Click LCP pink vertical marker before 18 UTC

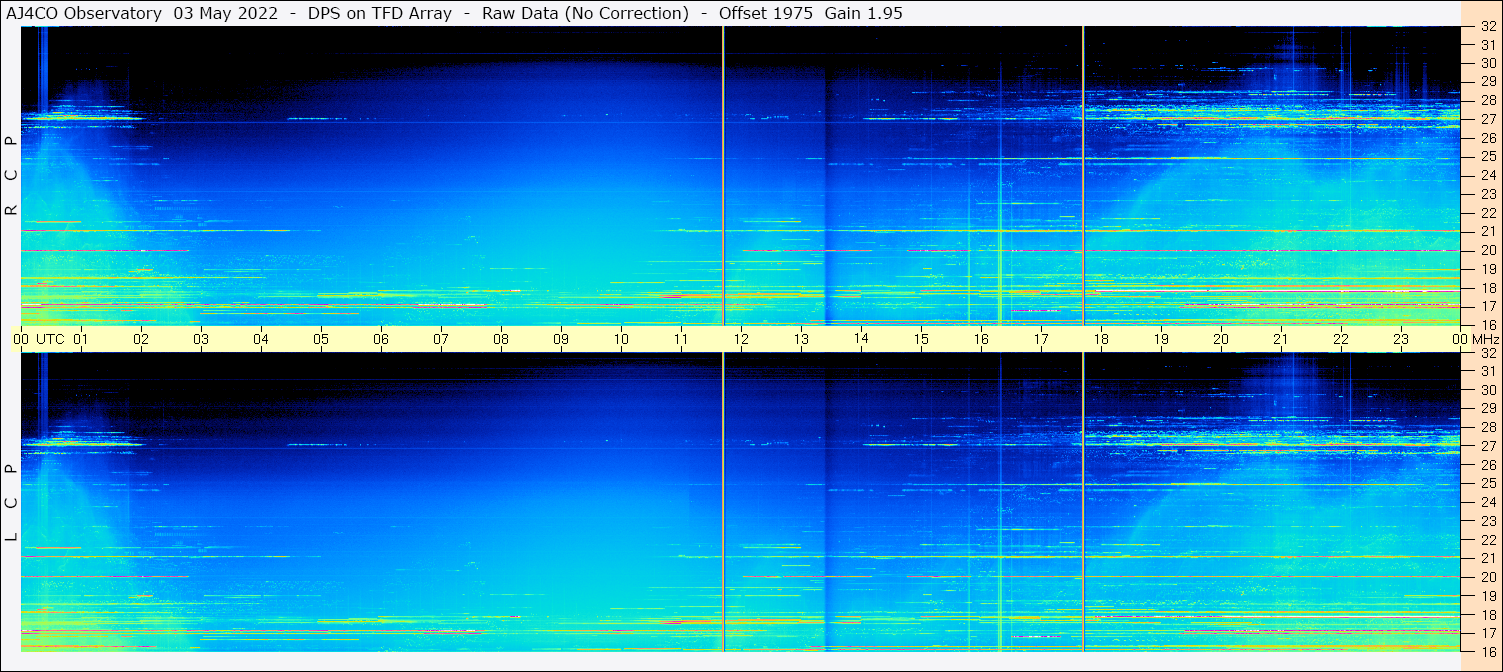point(1083,502)
